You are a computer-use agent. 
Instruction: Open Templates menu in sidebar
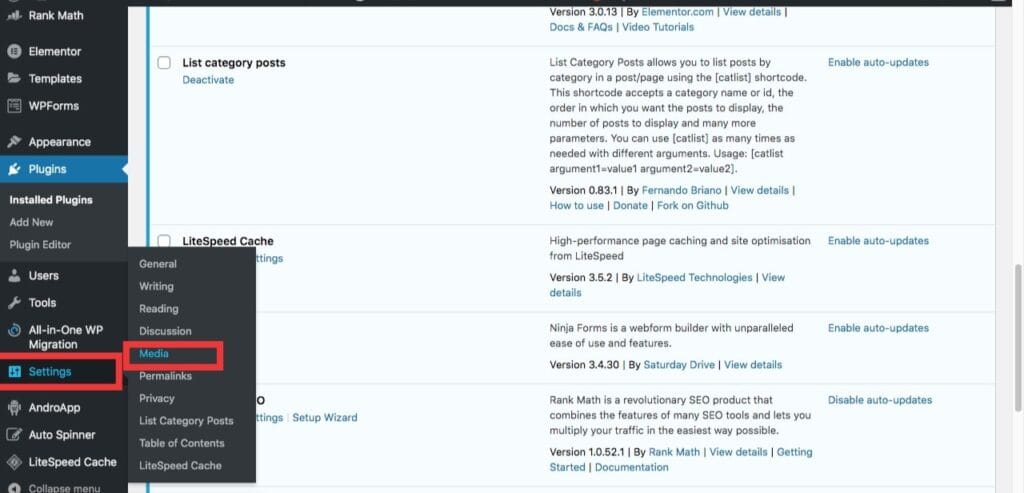click(x=56, y=78)
